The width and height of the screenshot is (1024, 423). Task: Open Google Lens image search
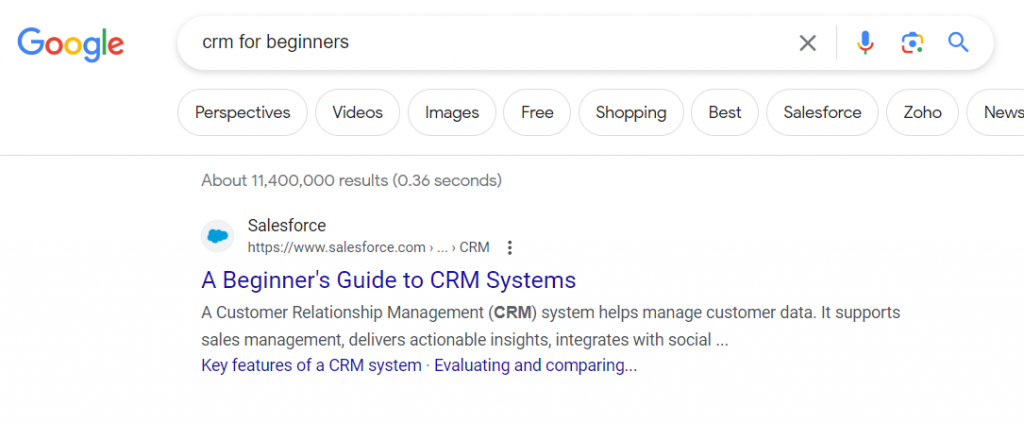pos(911,43)
